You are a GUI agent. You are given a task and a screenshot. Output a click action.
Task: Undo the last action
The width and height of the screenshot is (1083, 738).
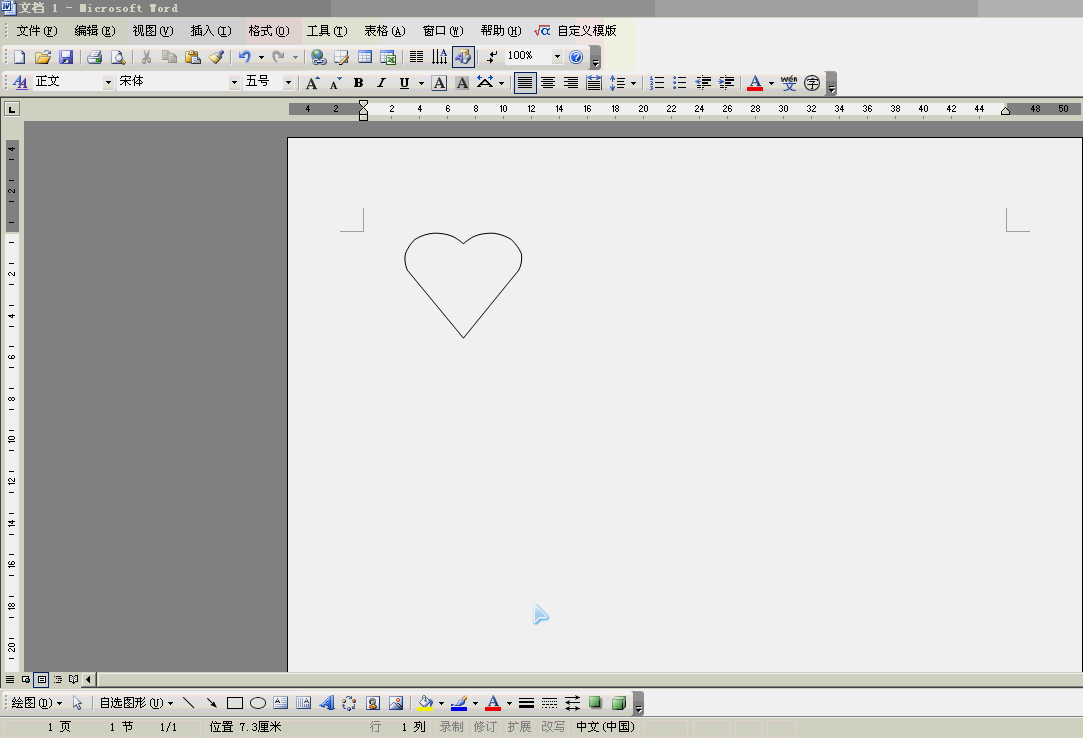coord(245,57)
